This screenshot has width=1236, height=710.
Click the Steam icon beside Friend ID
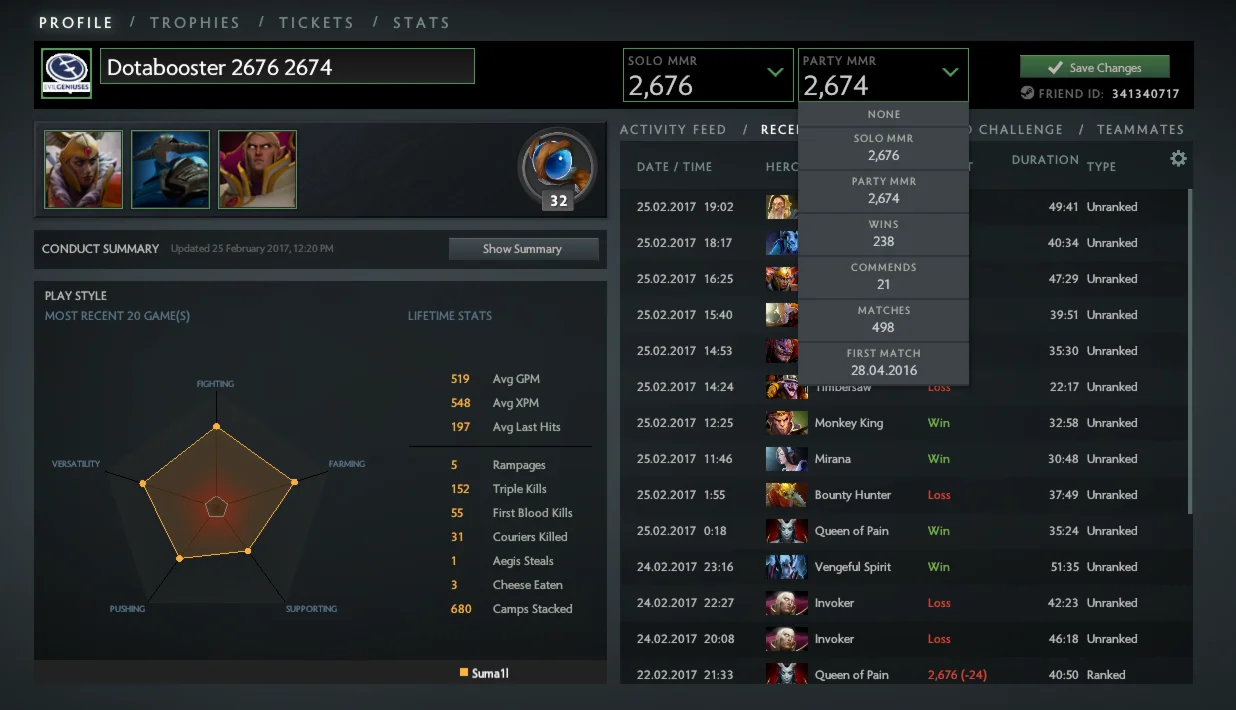(1027, 93)
